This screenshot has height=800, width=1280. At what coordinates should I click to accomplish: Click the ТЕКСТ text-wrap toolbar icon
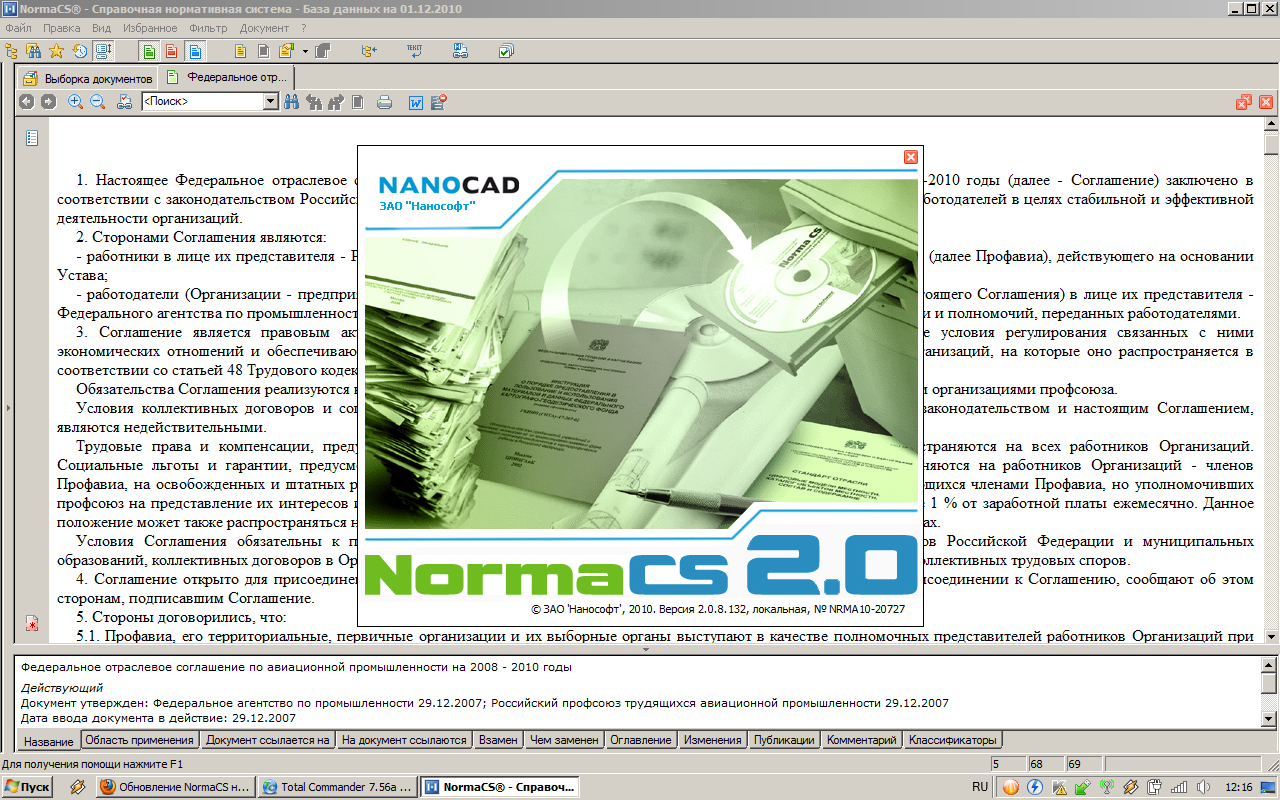pos(414,51)
